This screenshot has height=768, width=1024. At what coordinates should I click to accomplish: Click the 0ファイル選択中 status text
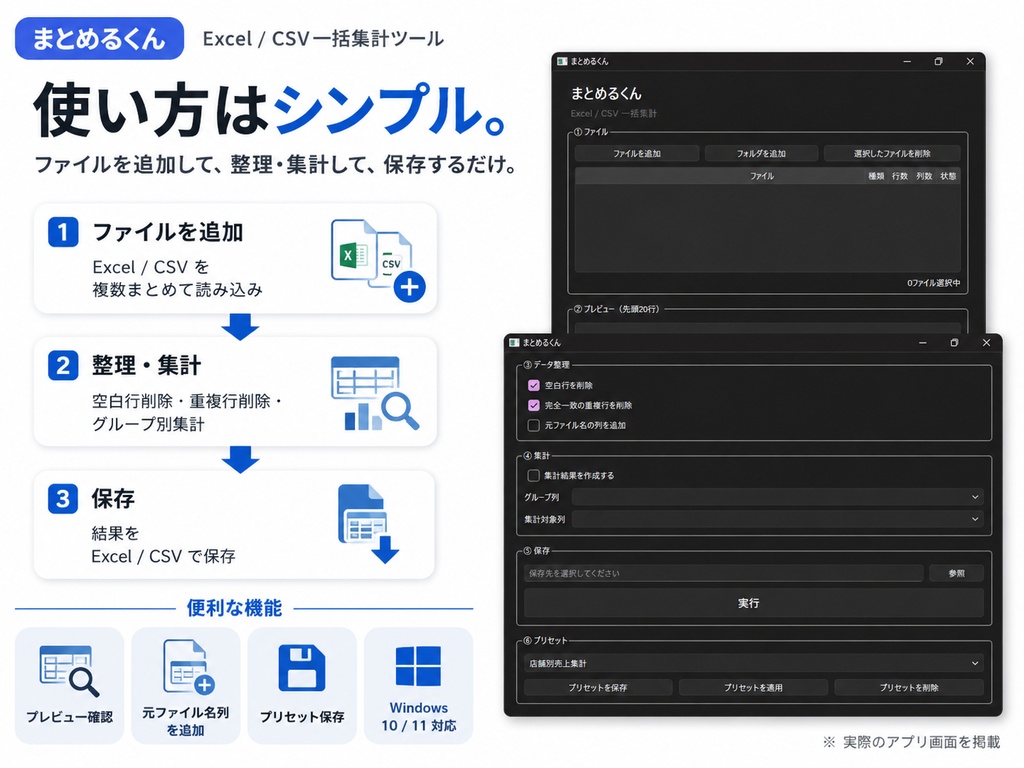coord(934,283)
